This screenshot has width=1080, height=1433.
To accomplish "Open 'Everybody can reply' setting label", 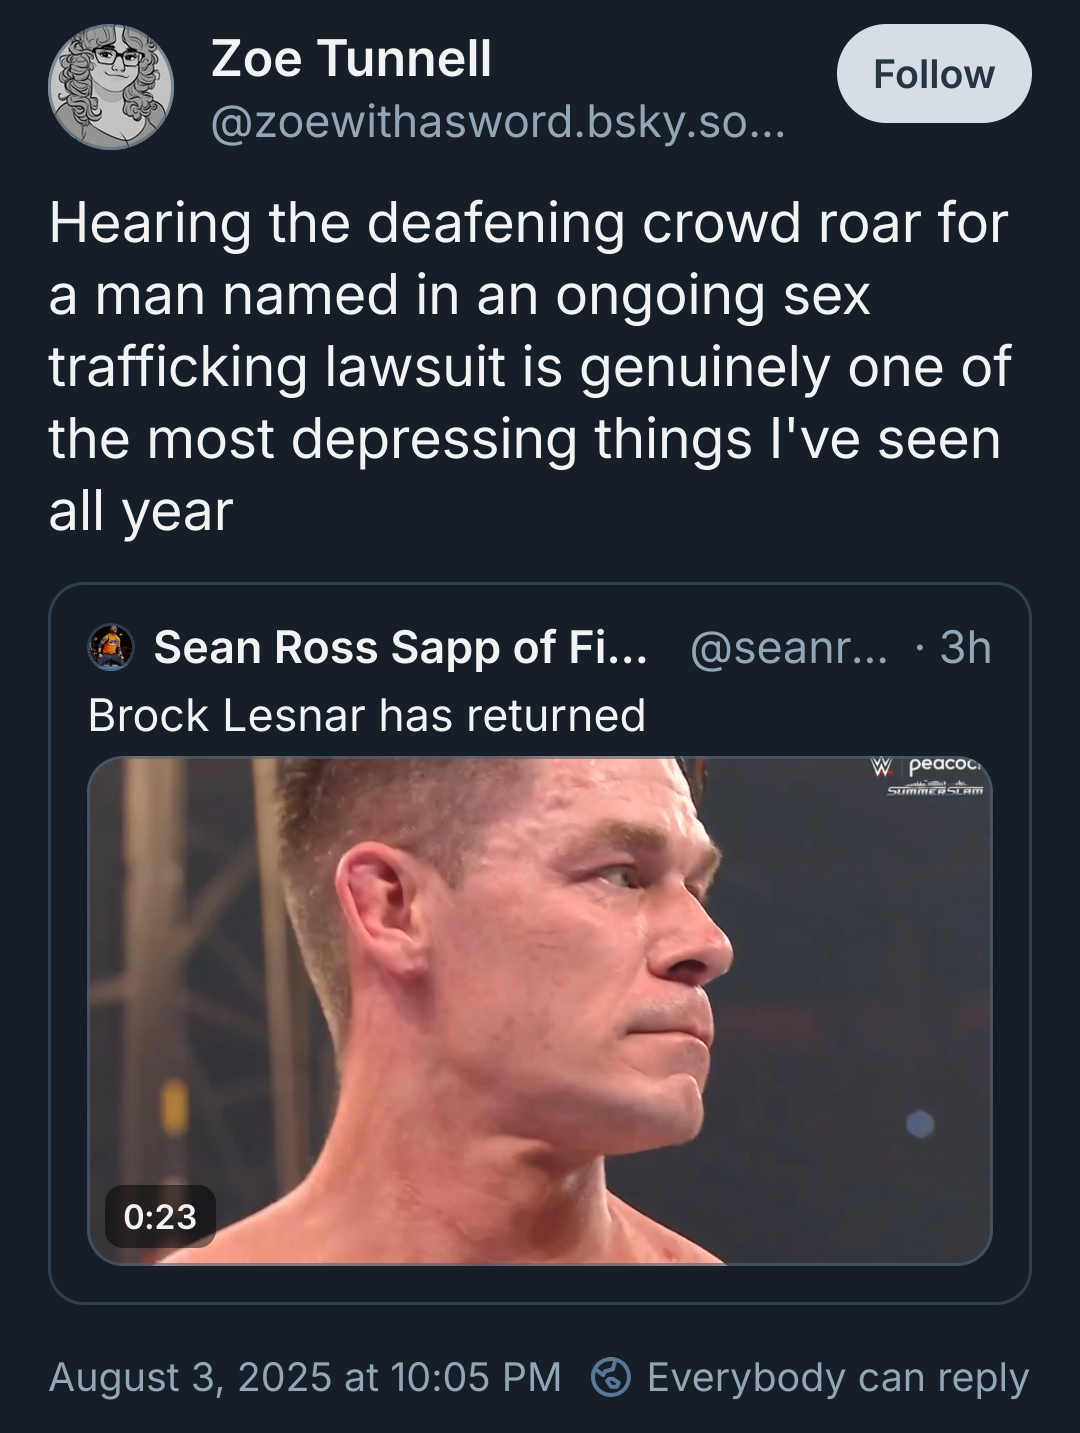I will click(x=837, y=1377).
